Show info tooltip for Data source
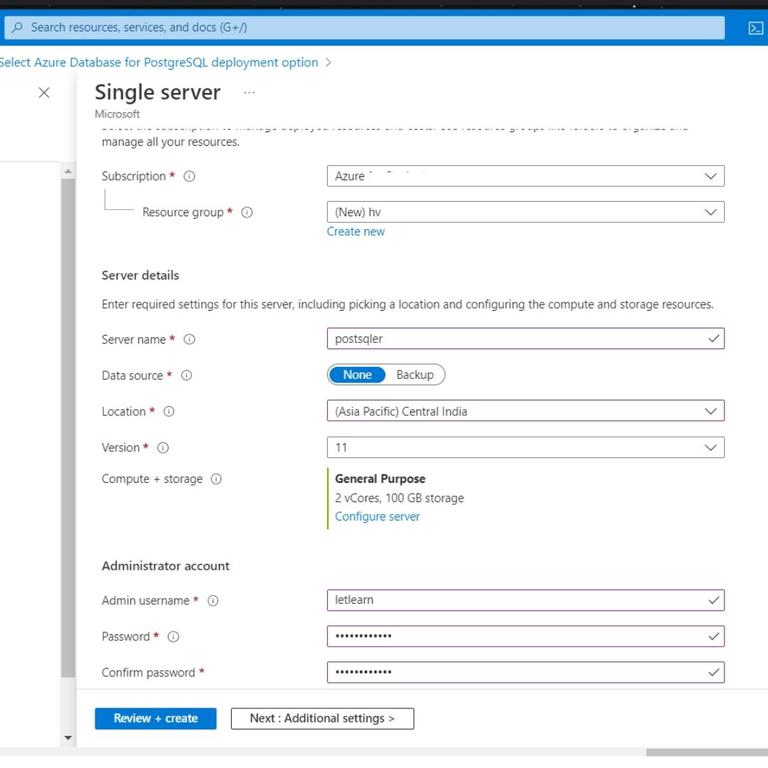Screen dimensions: 768x768 [x=187, y=375]
